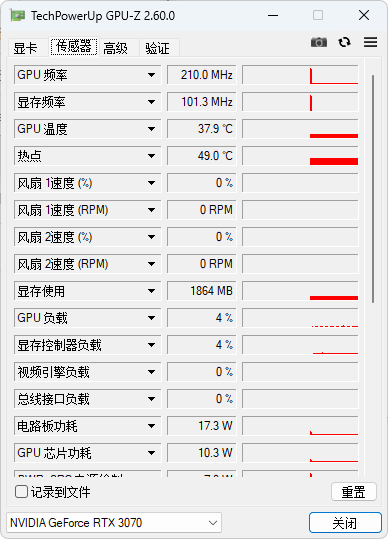
Task: Click the 1864 MB memory value
Action: 202,291
